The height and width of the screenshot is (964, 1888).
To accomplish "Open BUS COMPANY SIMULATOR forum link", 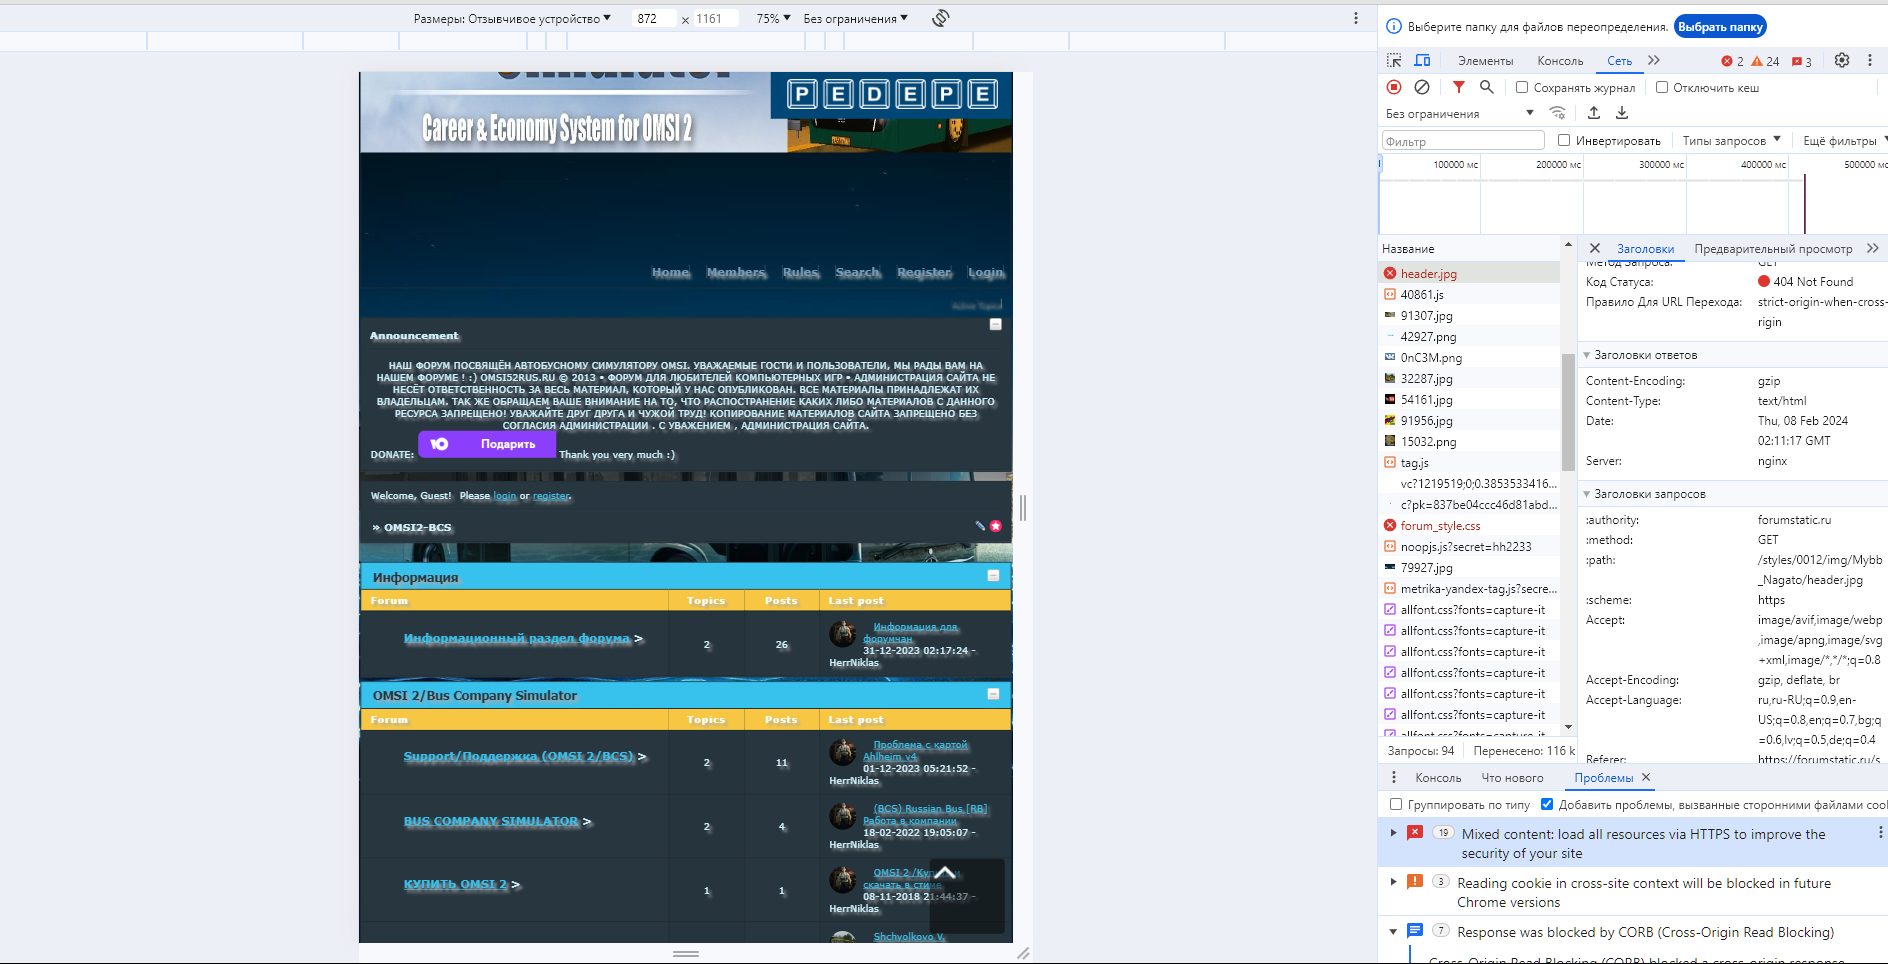I will coord(491,821).
